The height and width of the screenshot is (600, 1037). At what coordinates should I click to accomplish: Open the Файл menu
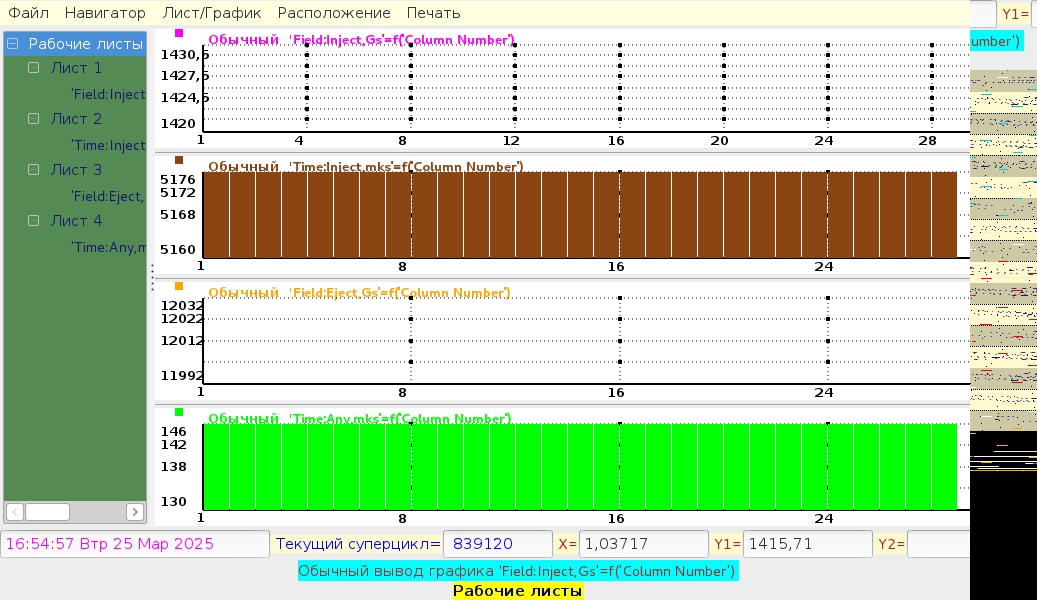(28, 13)
